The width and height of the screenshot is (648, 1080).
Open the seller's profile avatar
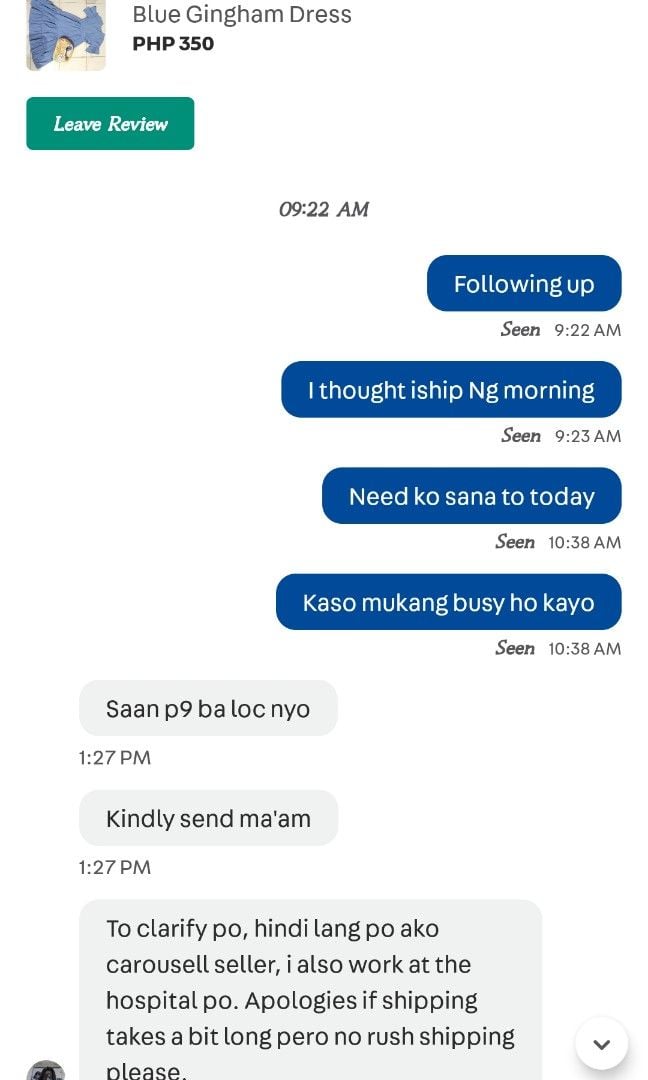[x=46, y=1070]
